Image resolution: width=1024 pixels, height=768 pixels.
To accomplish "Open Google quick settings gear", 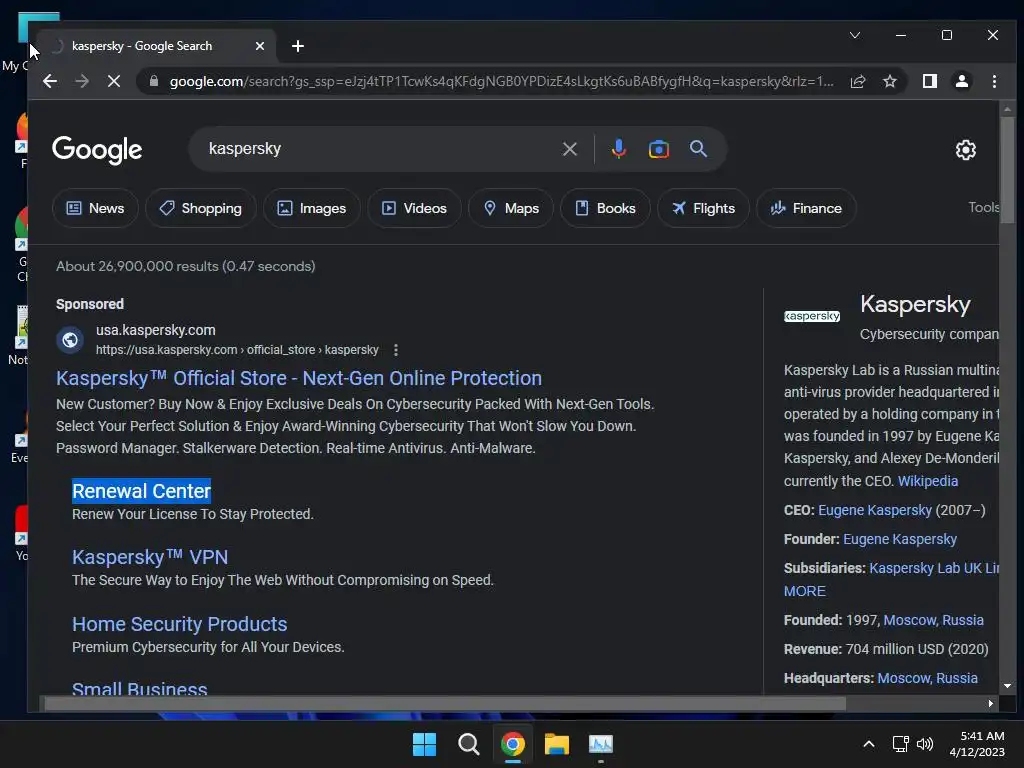I will coord(966,150).
